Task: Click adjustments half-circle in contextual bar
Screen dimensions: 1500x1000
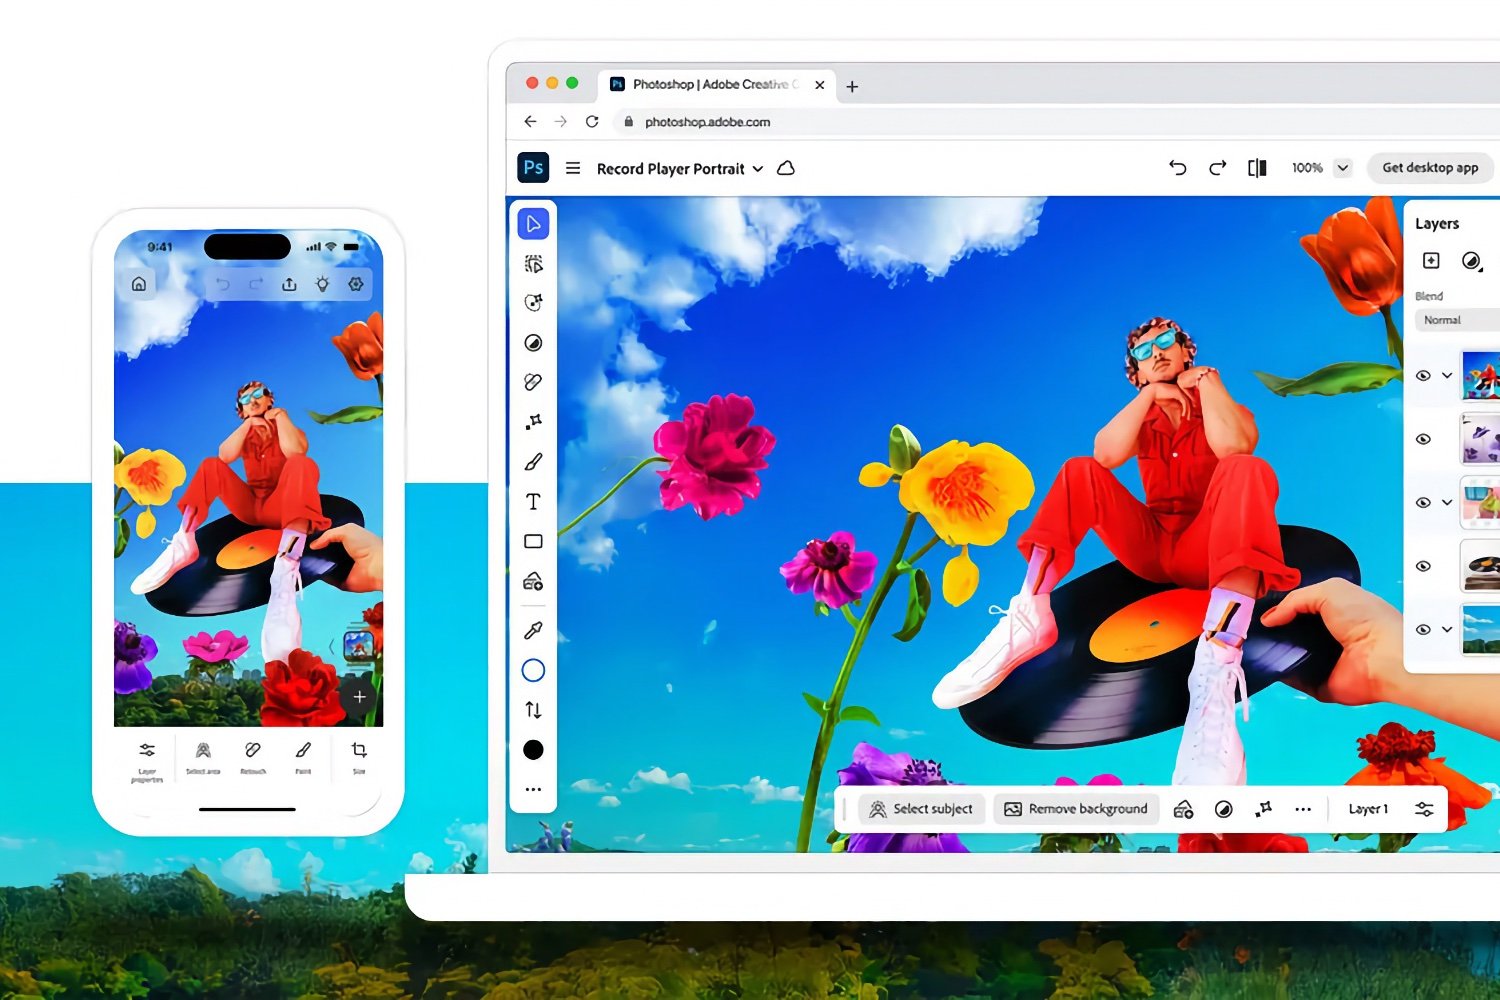Action: point(1223,809)
